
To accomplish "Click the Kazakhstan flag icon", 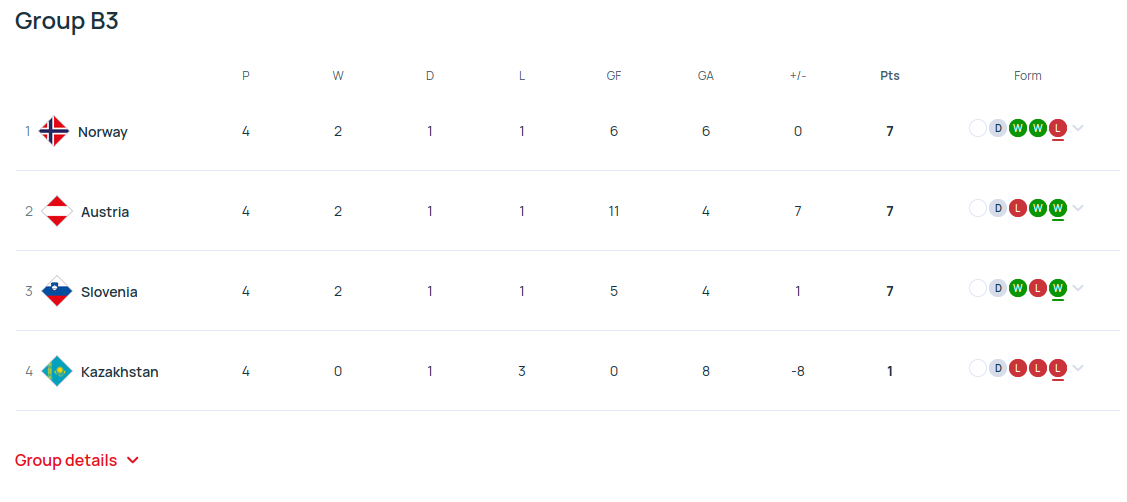I will [57, 371].
